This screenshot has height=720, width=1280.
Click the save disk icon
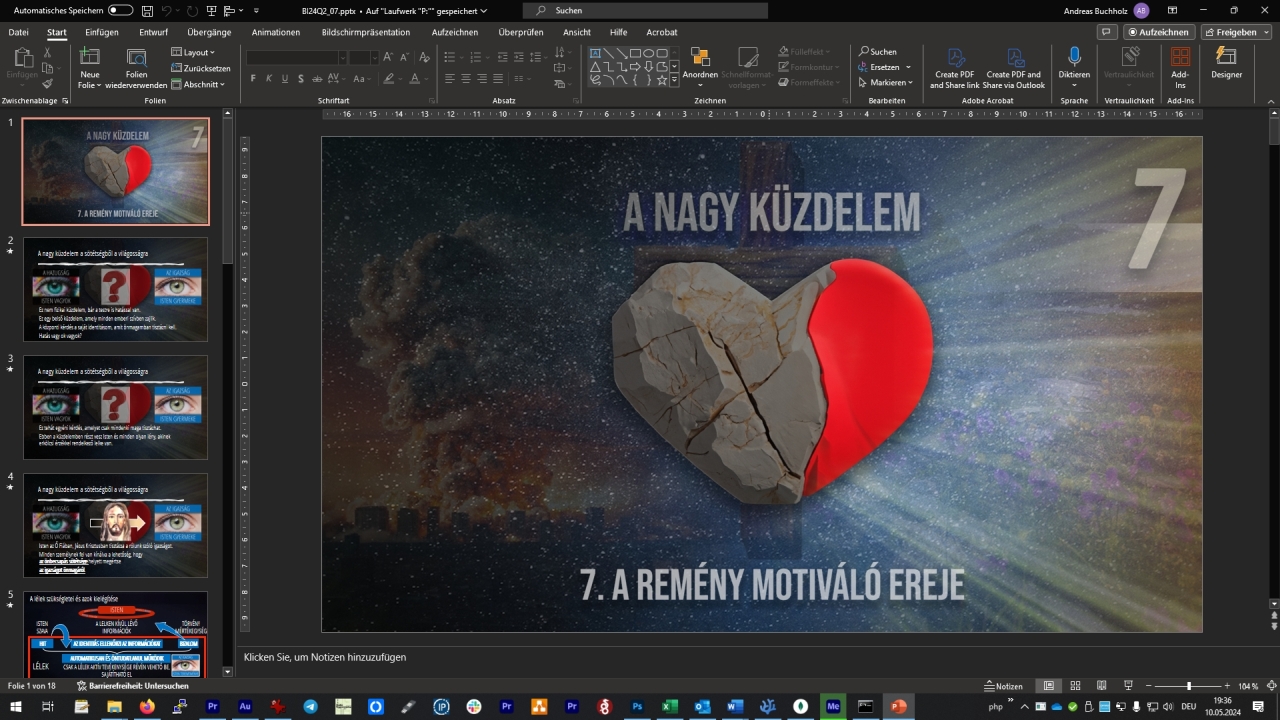[147, 10]
